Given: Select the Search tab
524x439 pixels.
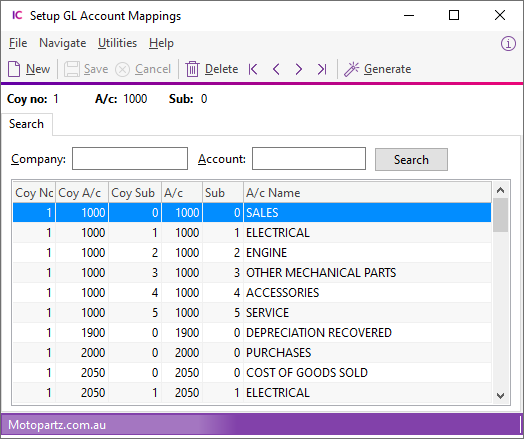Looking at the screenshot, I should click(26, 124).
